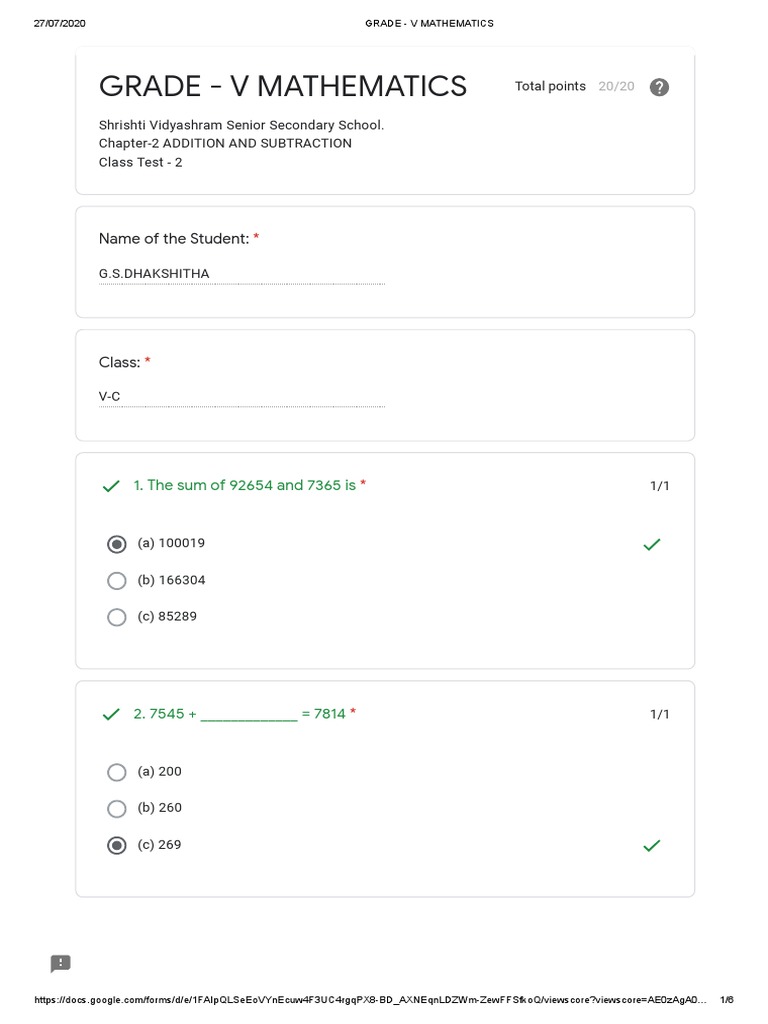Click green checkmark beside question 2 title
768x1024 pixels.
111,714
